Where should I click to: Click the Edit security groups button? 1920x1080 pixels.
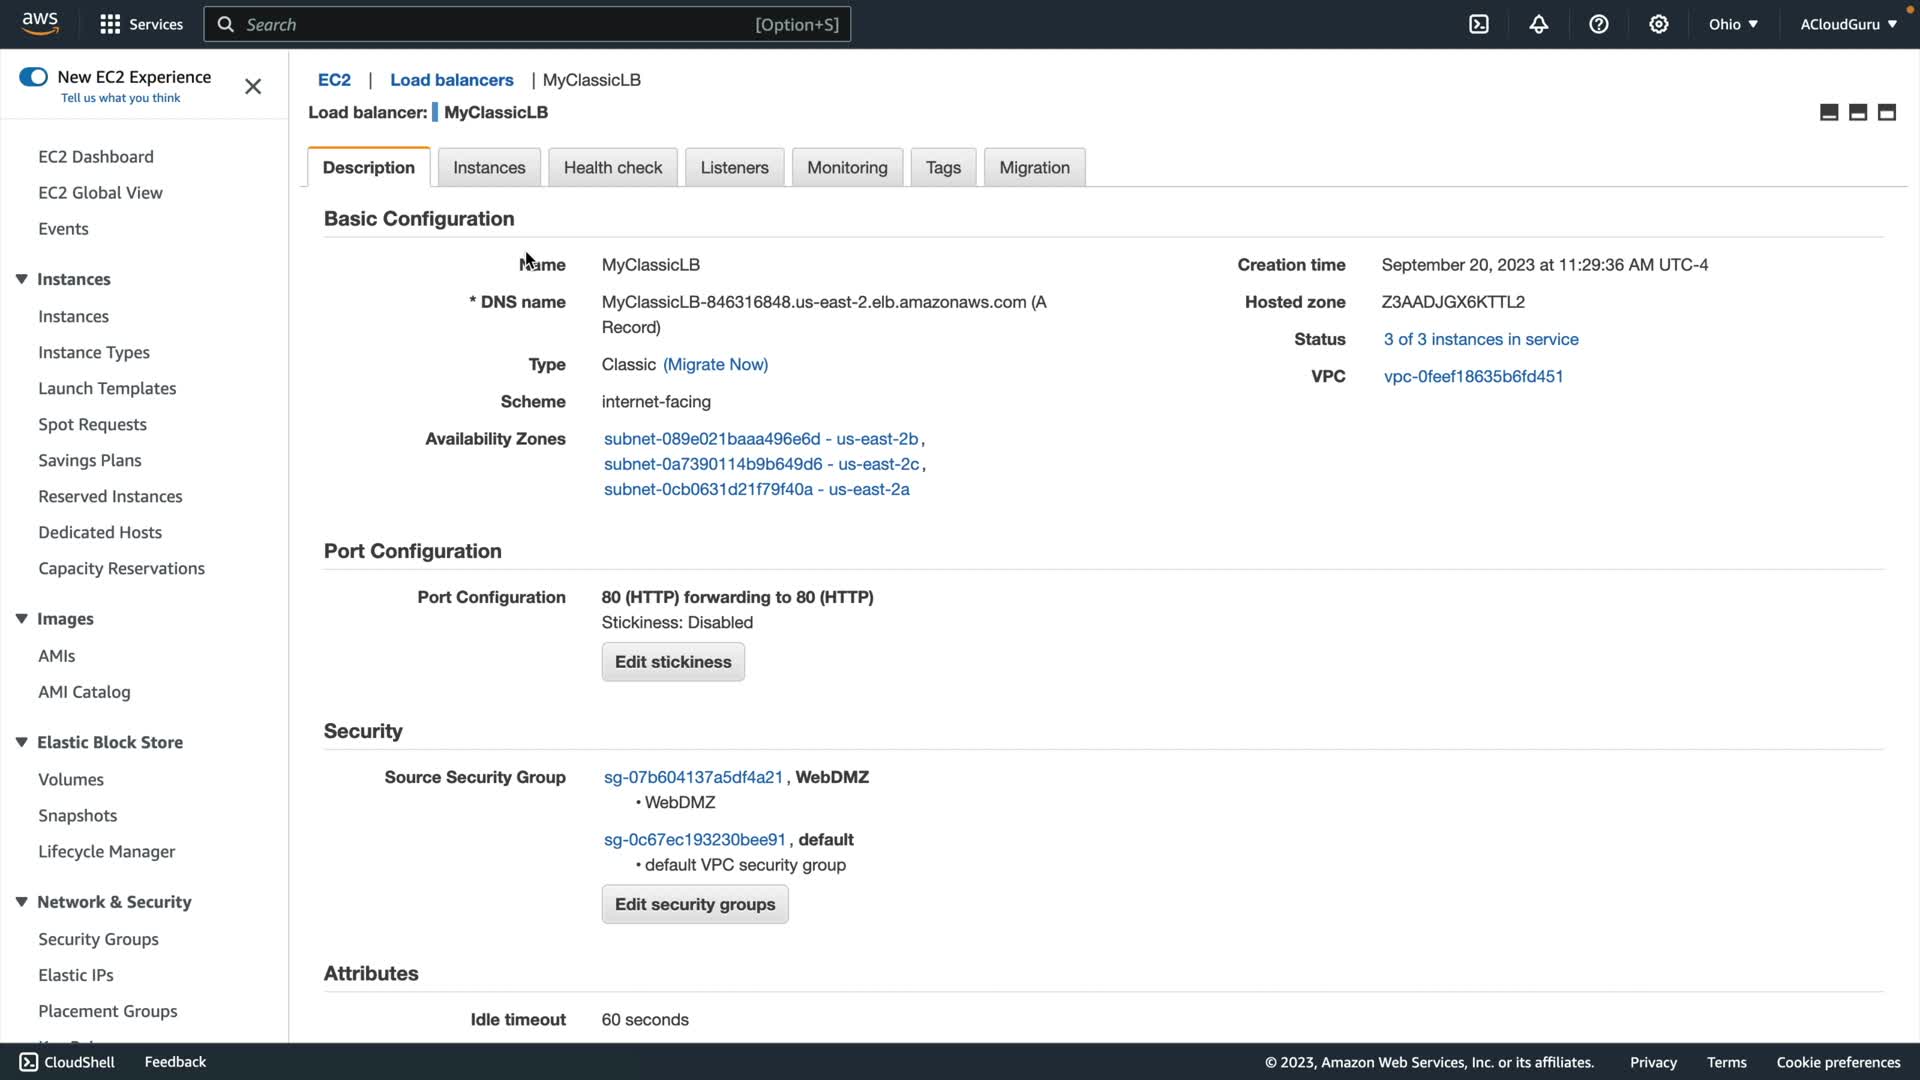click(x=695, y=904)
